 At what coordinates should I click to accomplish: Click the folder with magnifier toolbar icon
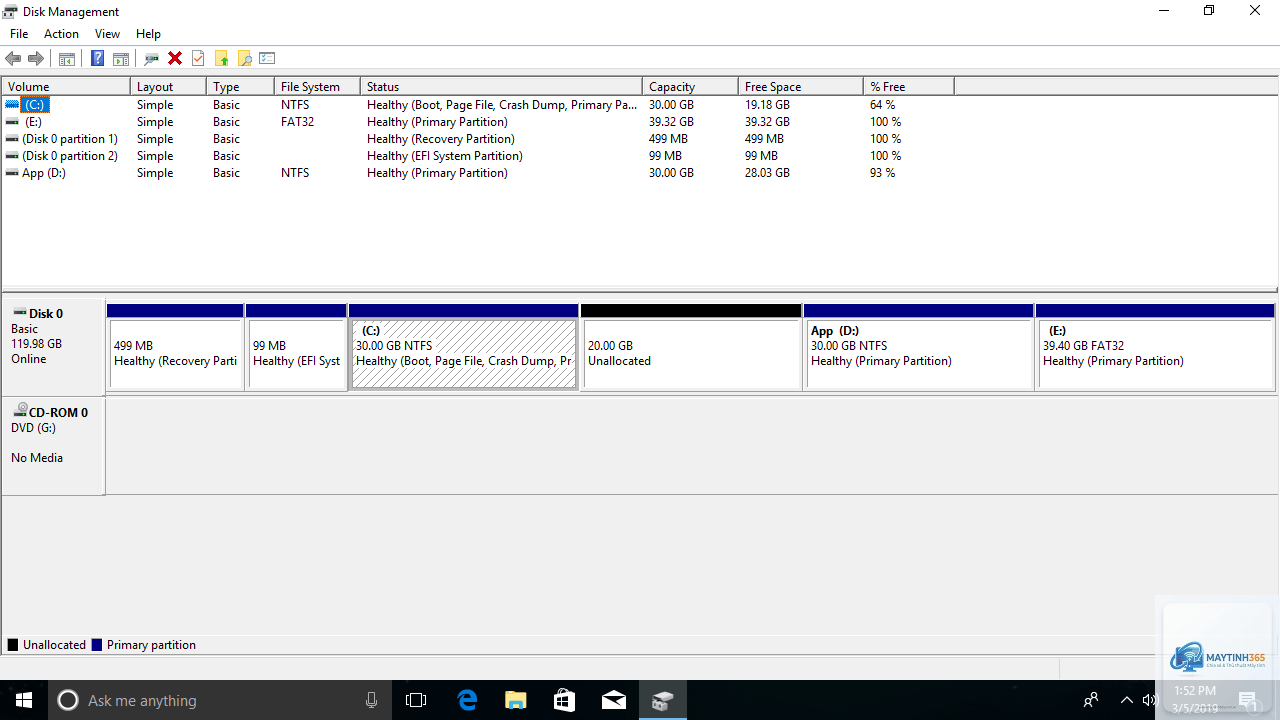[x=244, y=59]
